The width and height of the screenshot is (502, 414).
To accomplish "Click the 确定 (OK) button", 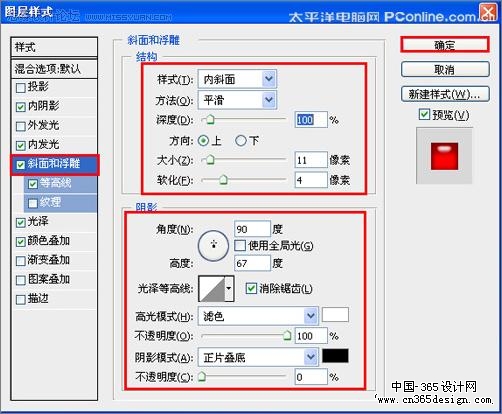I will tap(445, 44).
